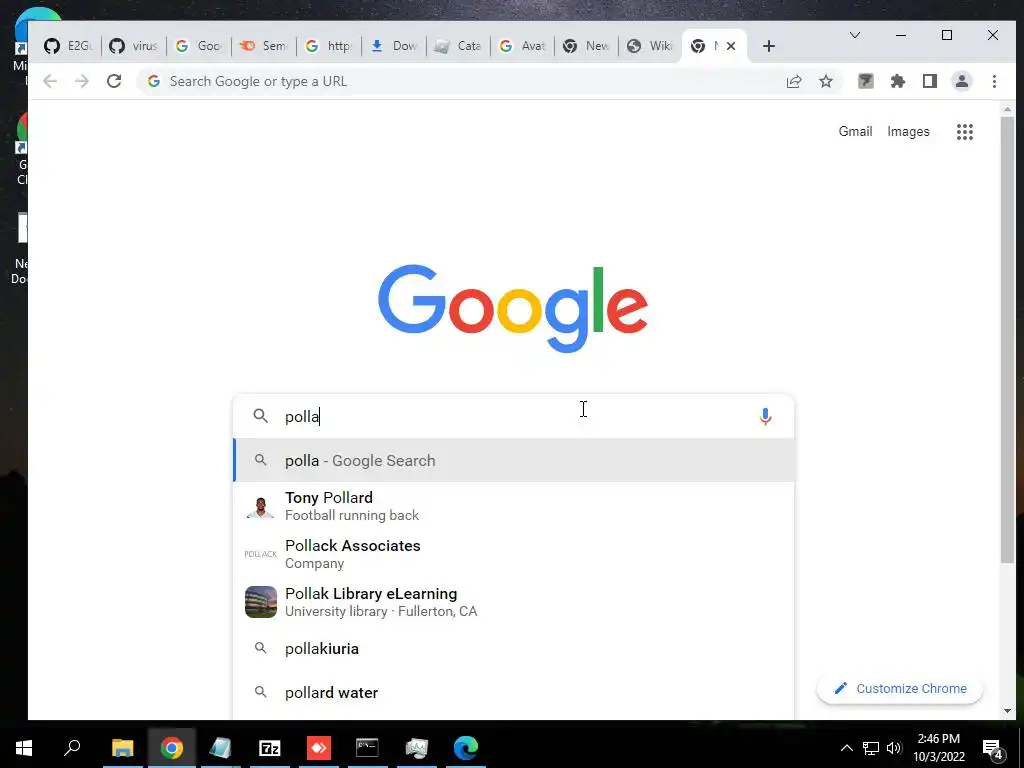Click the browser forward arrow
The image size is (1024, 768).
82,81
